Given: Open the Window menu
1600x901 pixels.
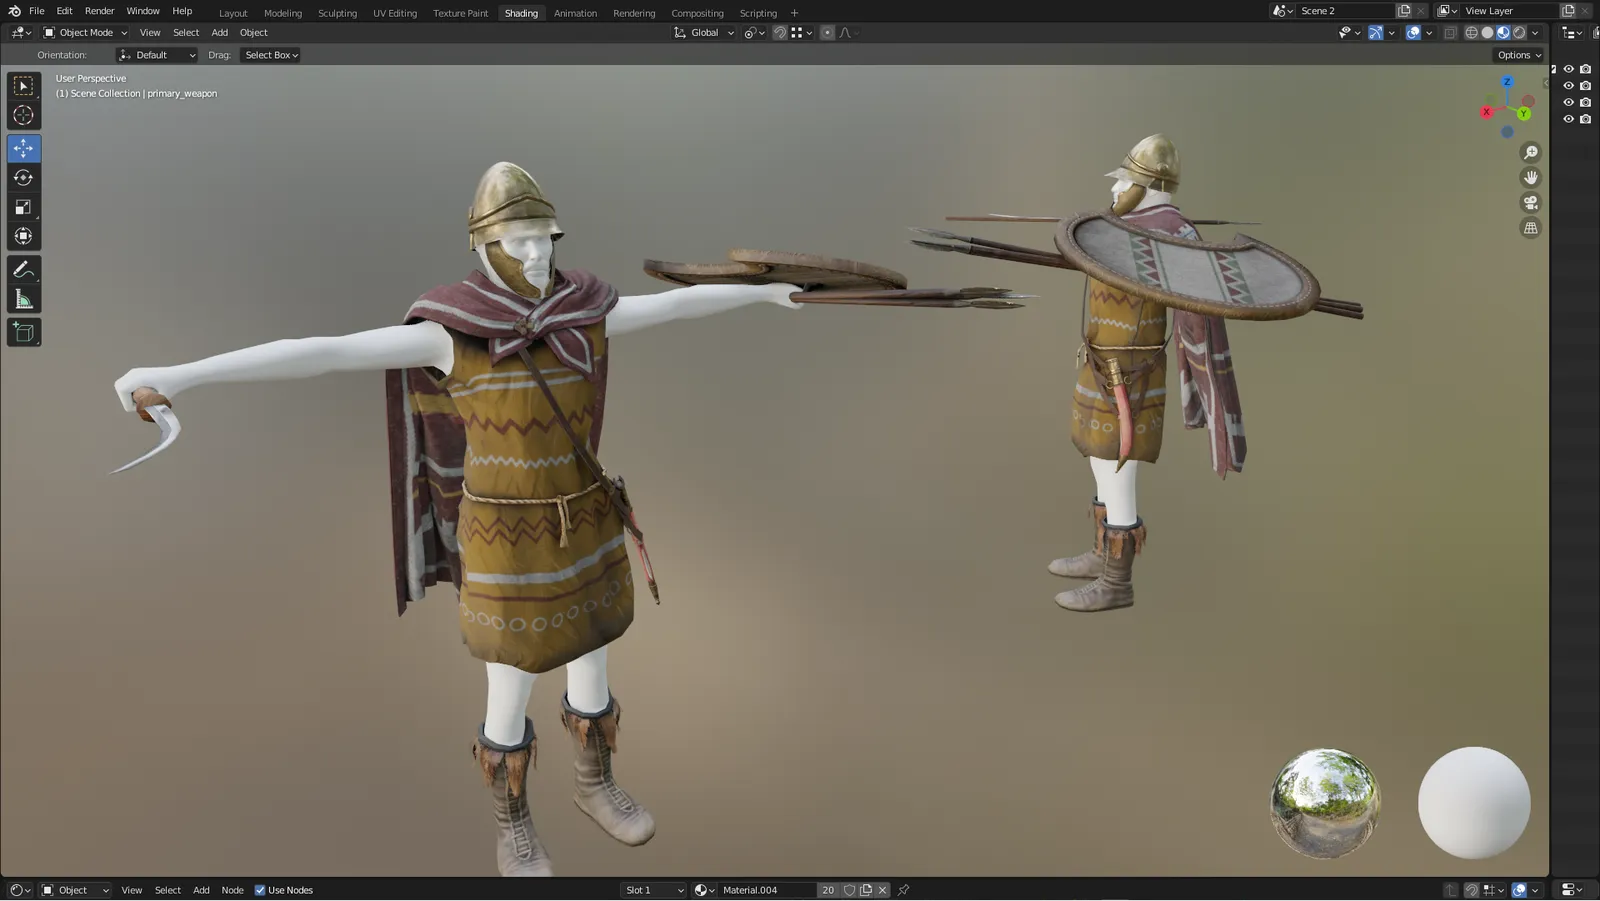Looking at the screenshot, I should pos(143,11).
